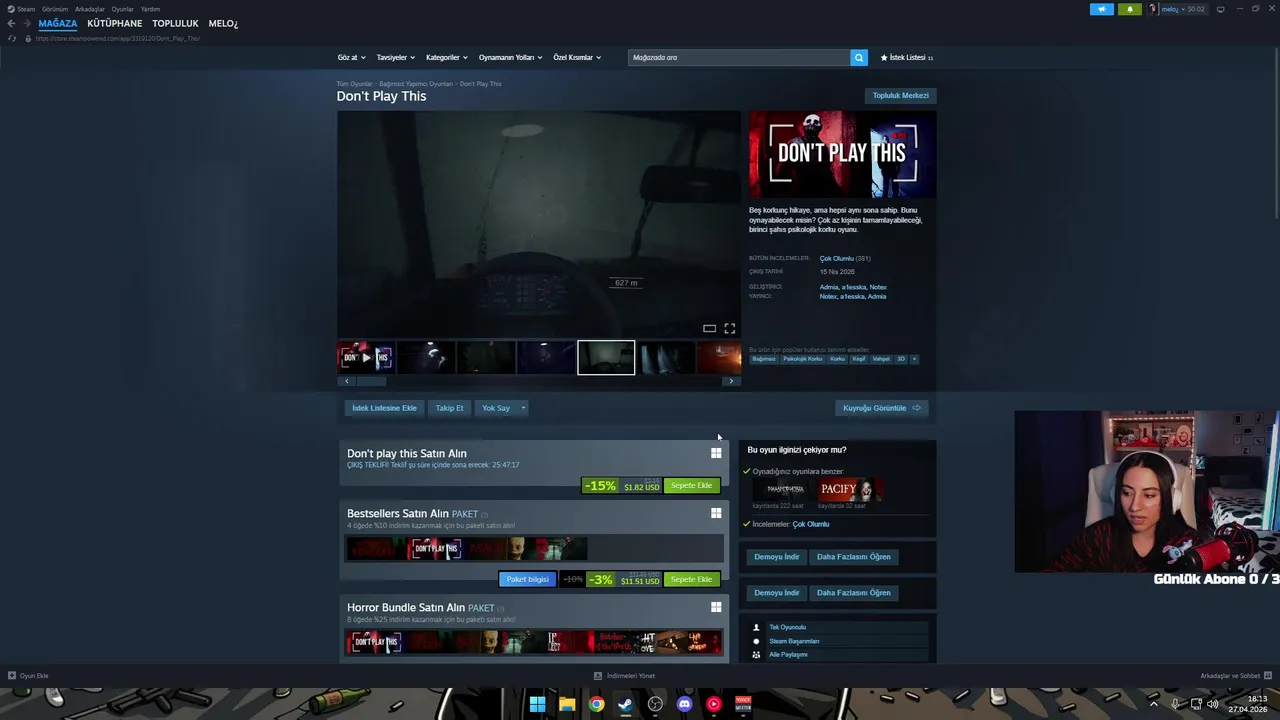Viewport: 1280px width, 720px height.
Task: Add Bestsellers bundle to cart
Action: pyautogui.click(x=692, y=580)
